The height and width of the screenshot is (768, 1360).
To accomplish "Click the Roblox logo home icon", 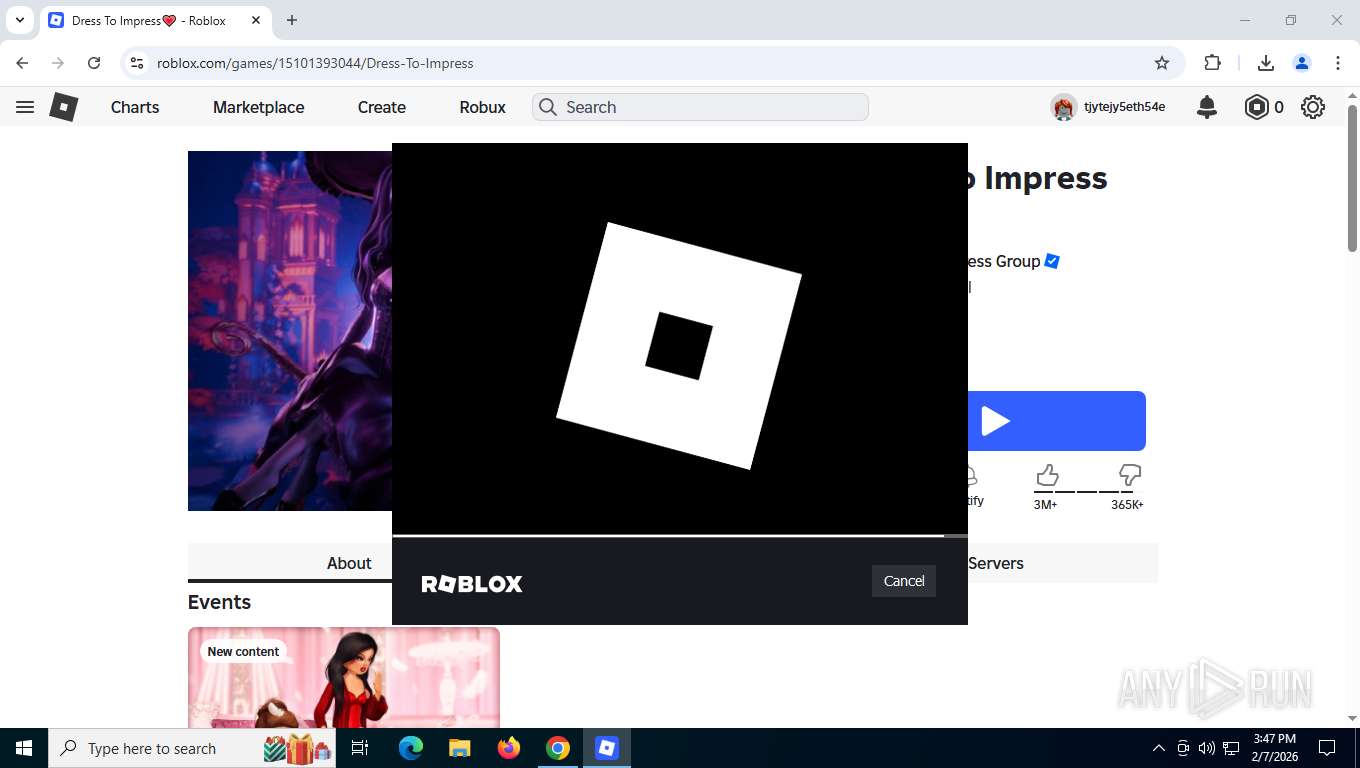I will (64, 107).
